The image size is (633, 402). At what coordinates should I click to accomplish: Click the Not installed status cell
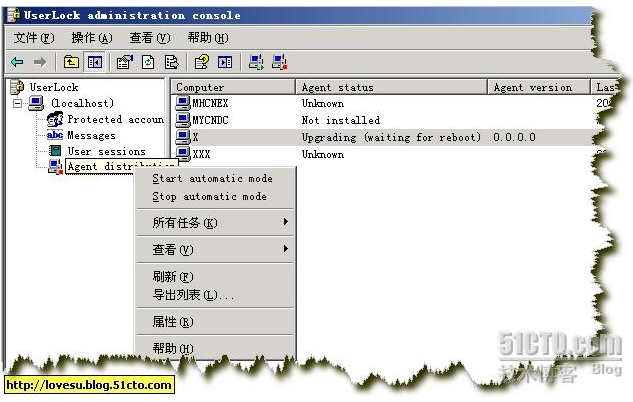tap(341, 120)
